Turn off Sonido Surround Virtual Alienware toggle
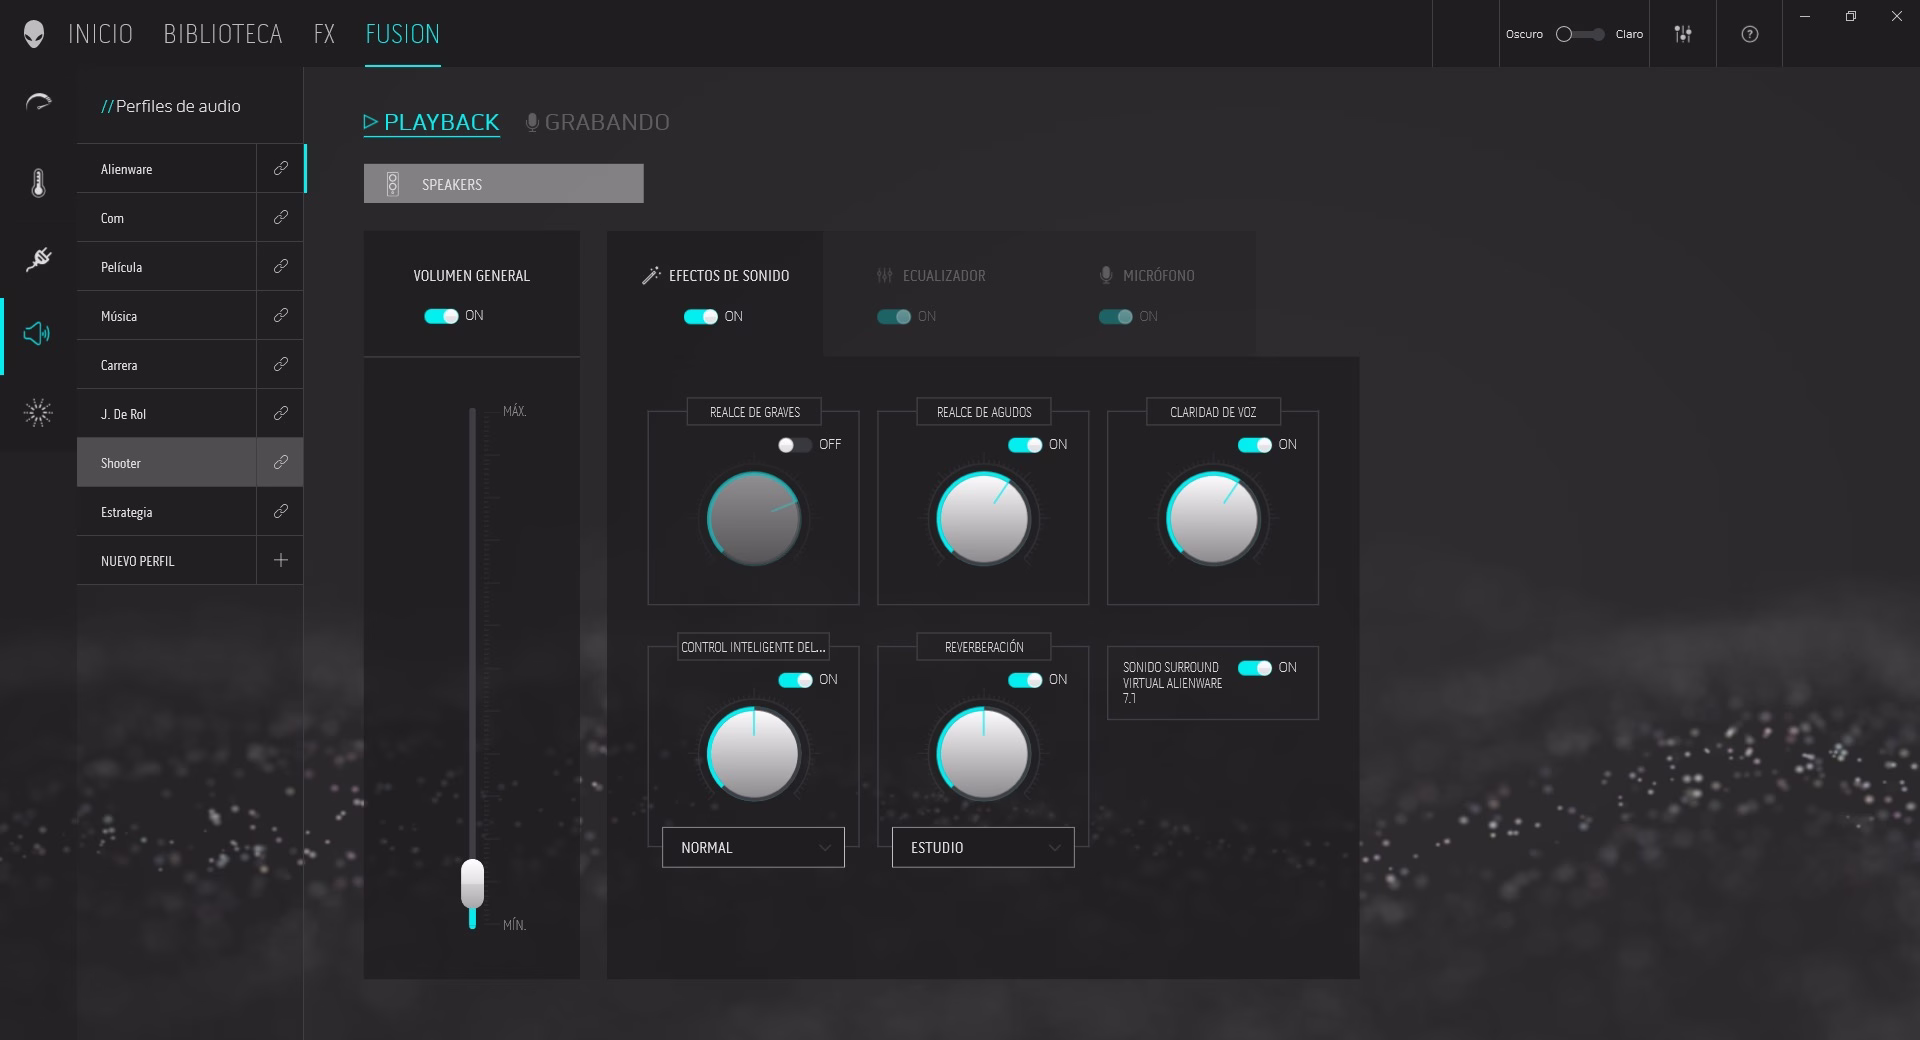The image size is (1920, 1040). pos(1254,668)
